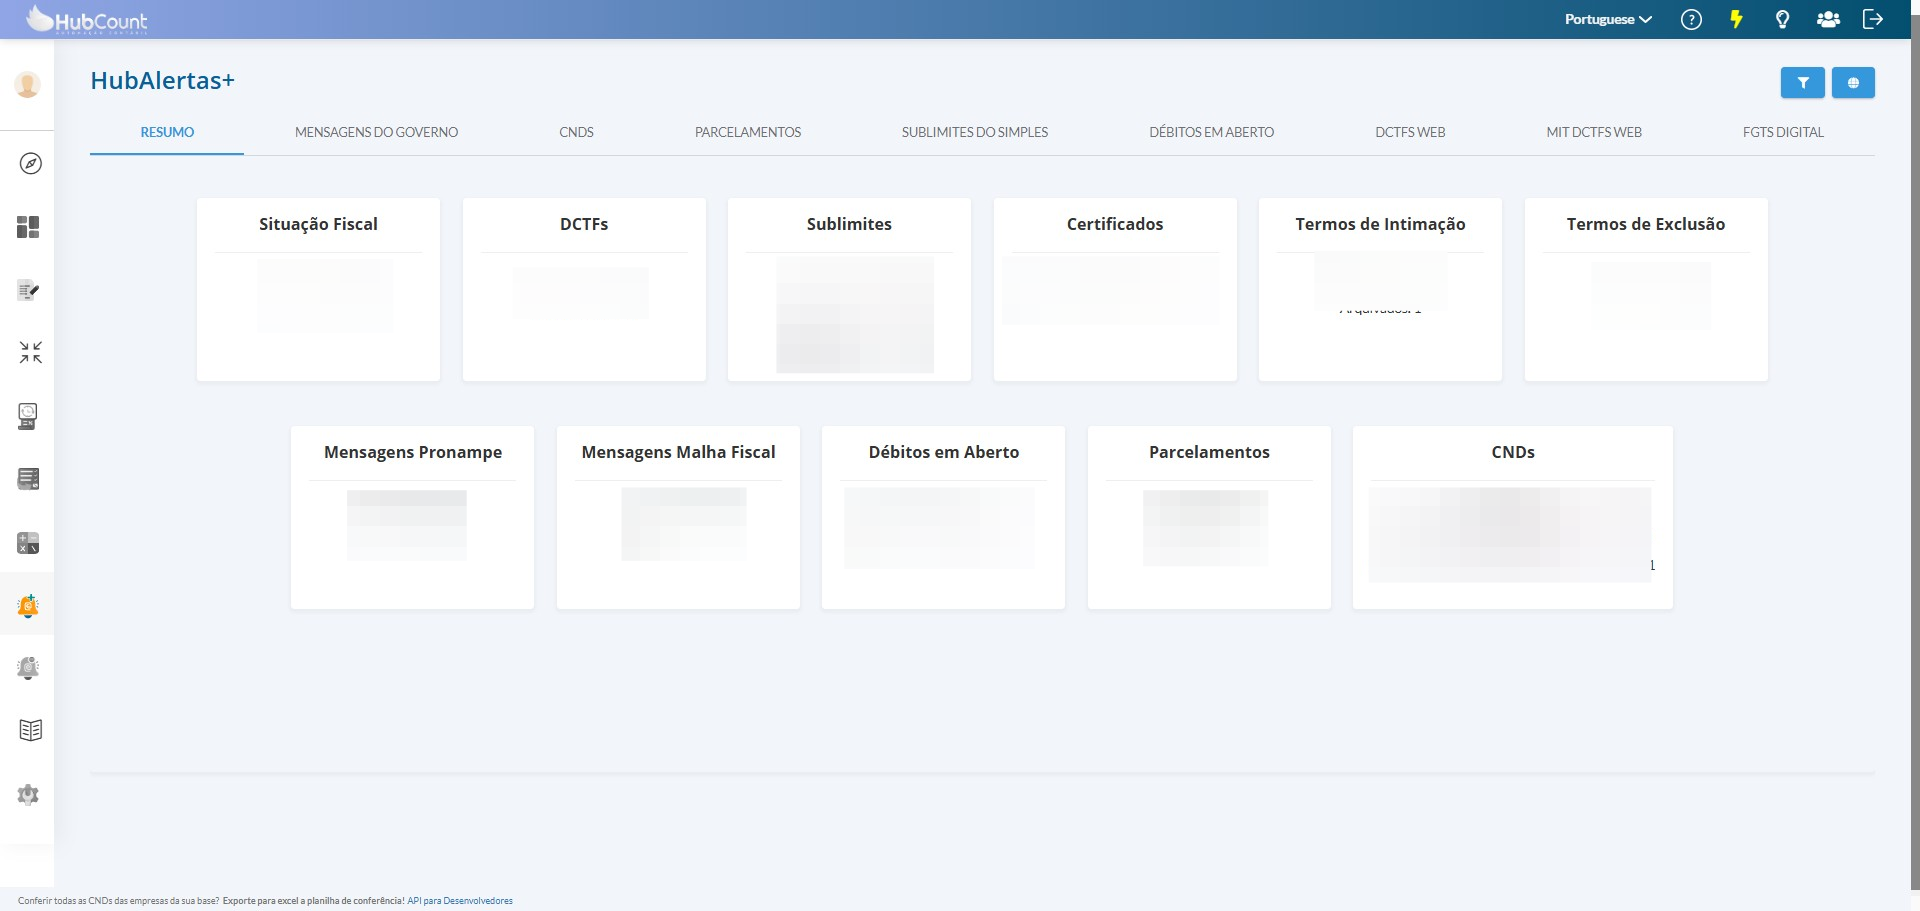Click the HubCount logo
Screen dimensions: 1920x911
click(87, 19)
